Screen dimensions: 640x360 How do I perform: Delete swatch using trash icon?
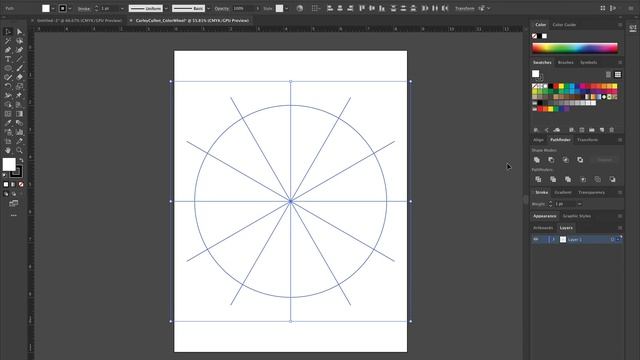click(611, 130)
